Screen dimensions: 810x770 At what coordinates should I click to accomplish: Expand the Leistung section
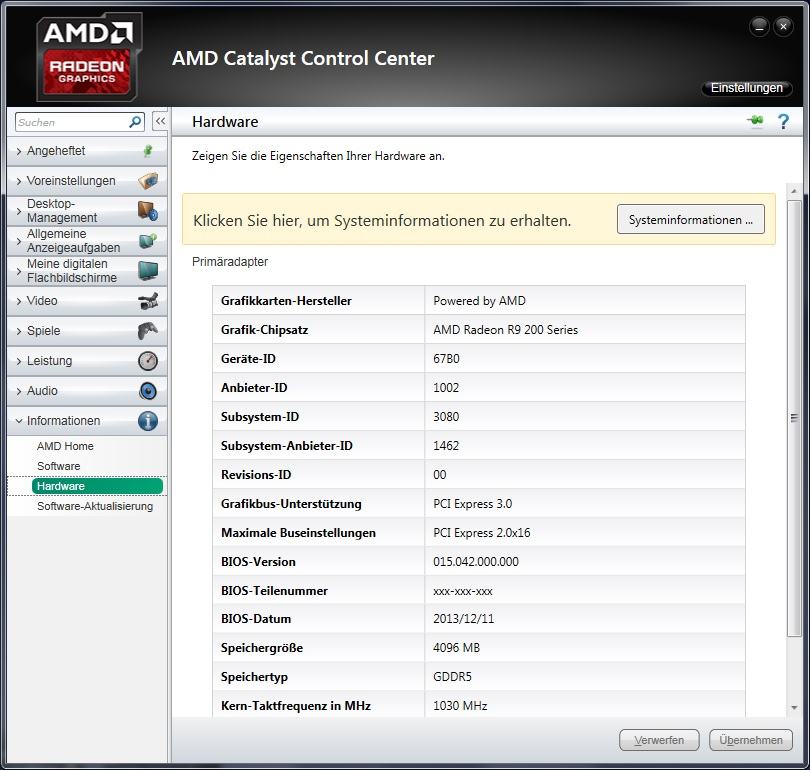pos(87,360)
